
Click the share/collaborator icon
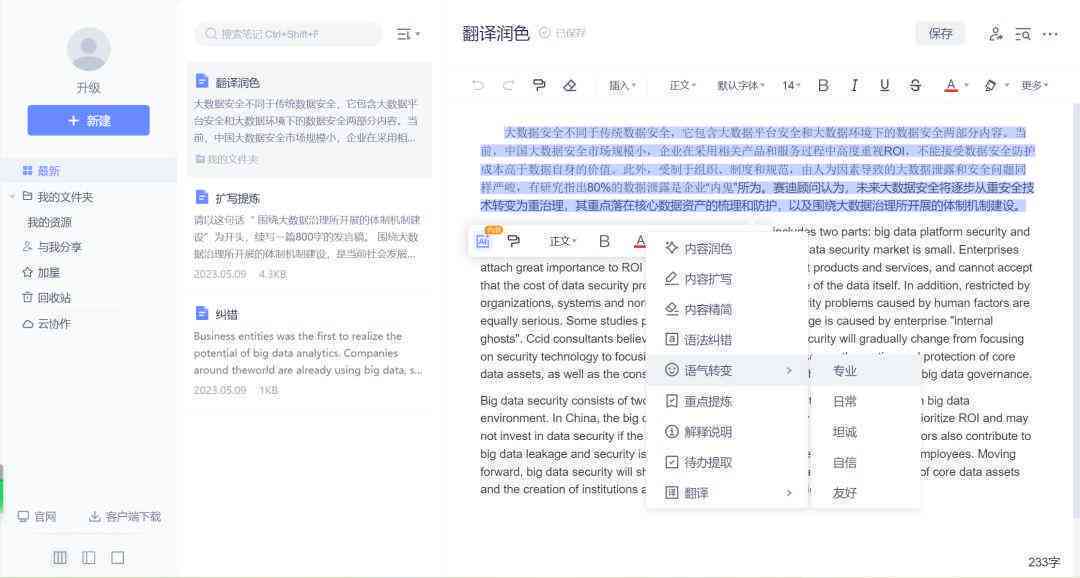click(995, 34)
